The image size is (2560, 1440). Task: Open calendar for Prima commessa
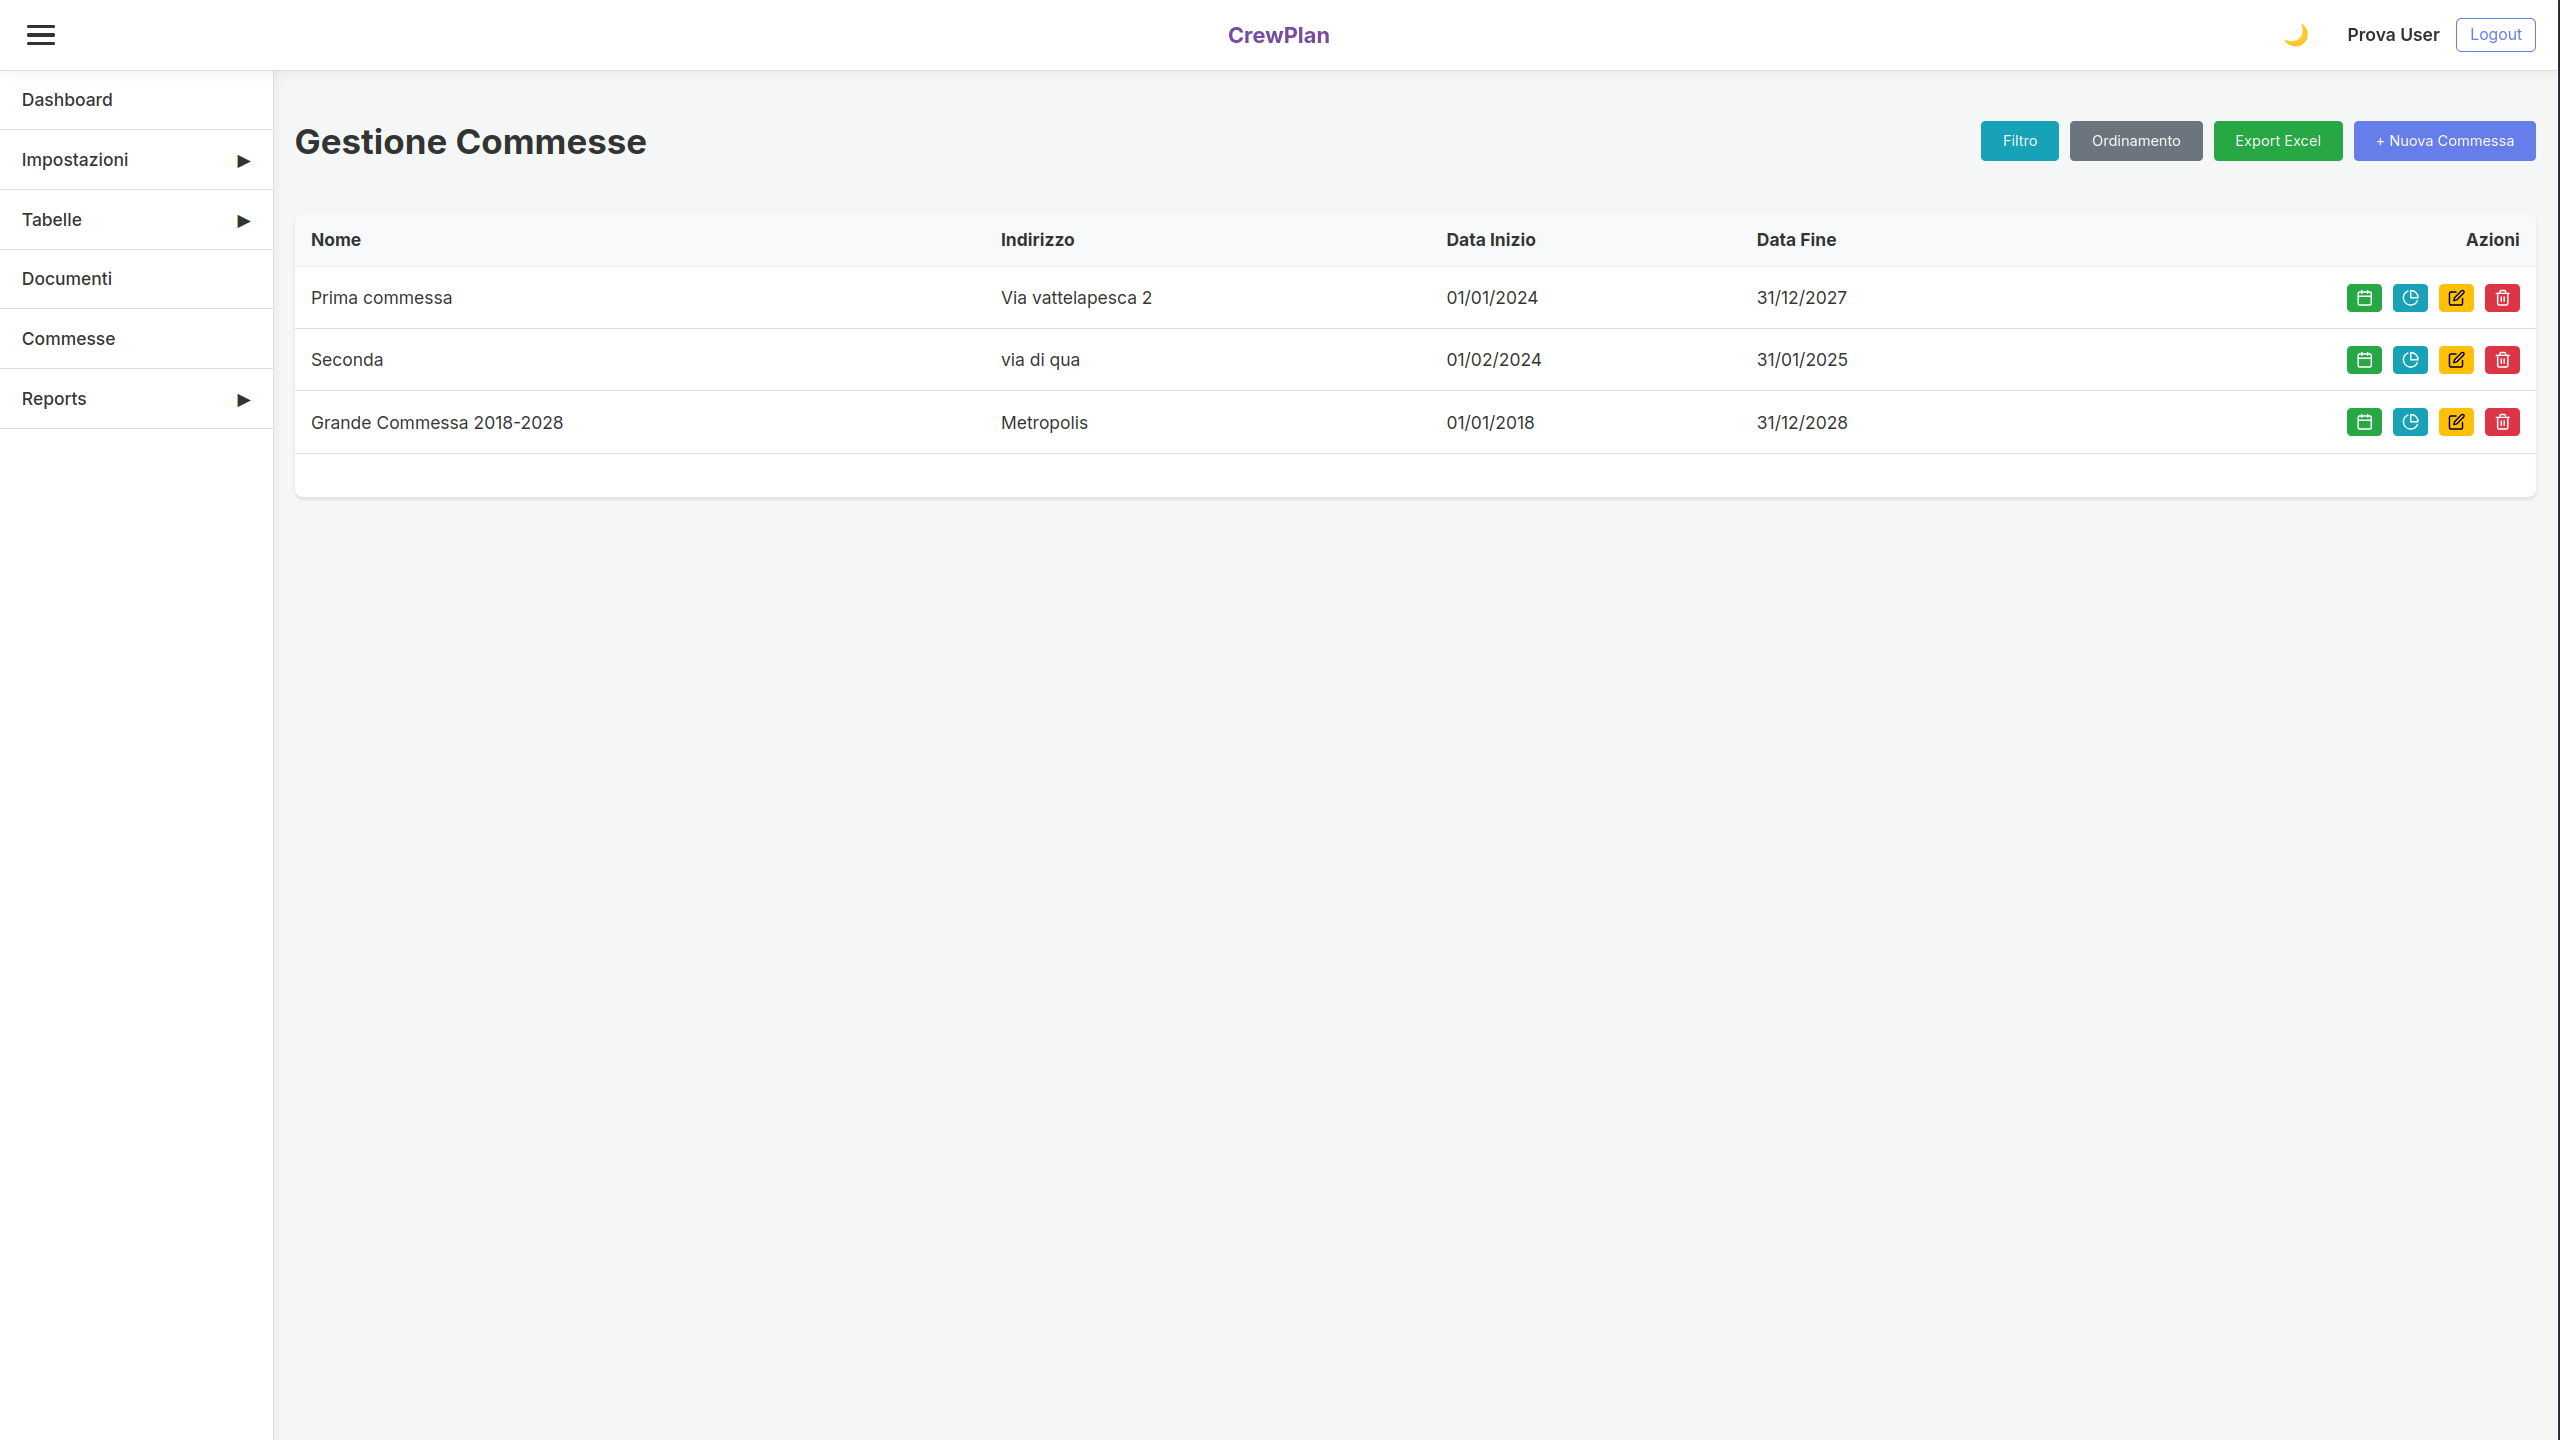2364,298
